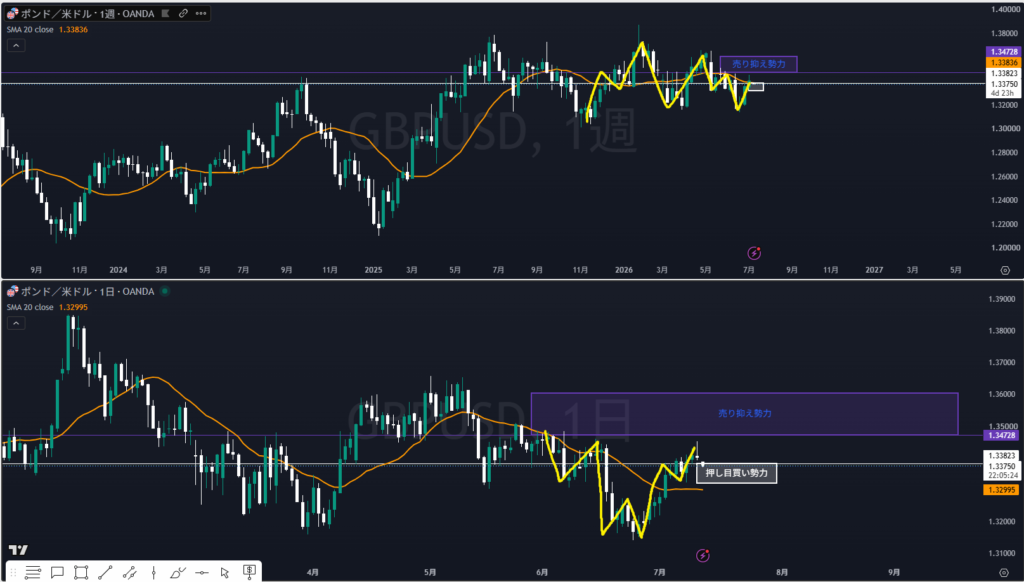The width and height of the screenshot is (1024, 582).
Task: Click the green market status dot on daily chart
Action: click(x=165, y=291)
